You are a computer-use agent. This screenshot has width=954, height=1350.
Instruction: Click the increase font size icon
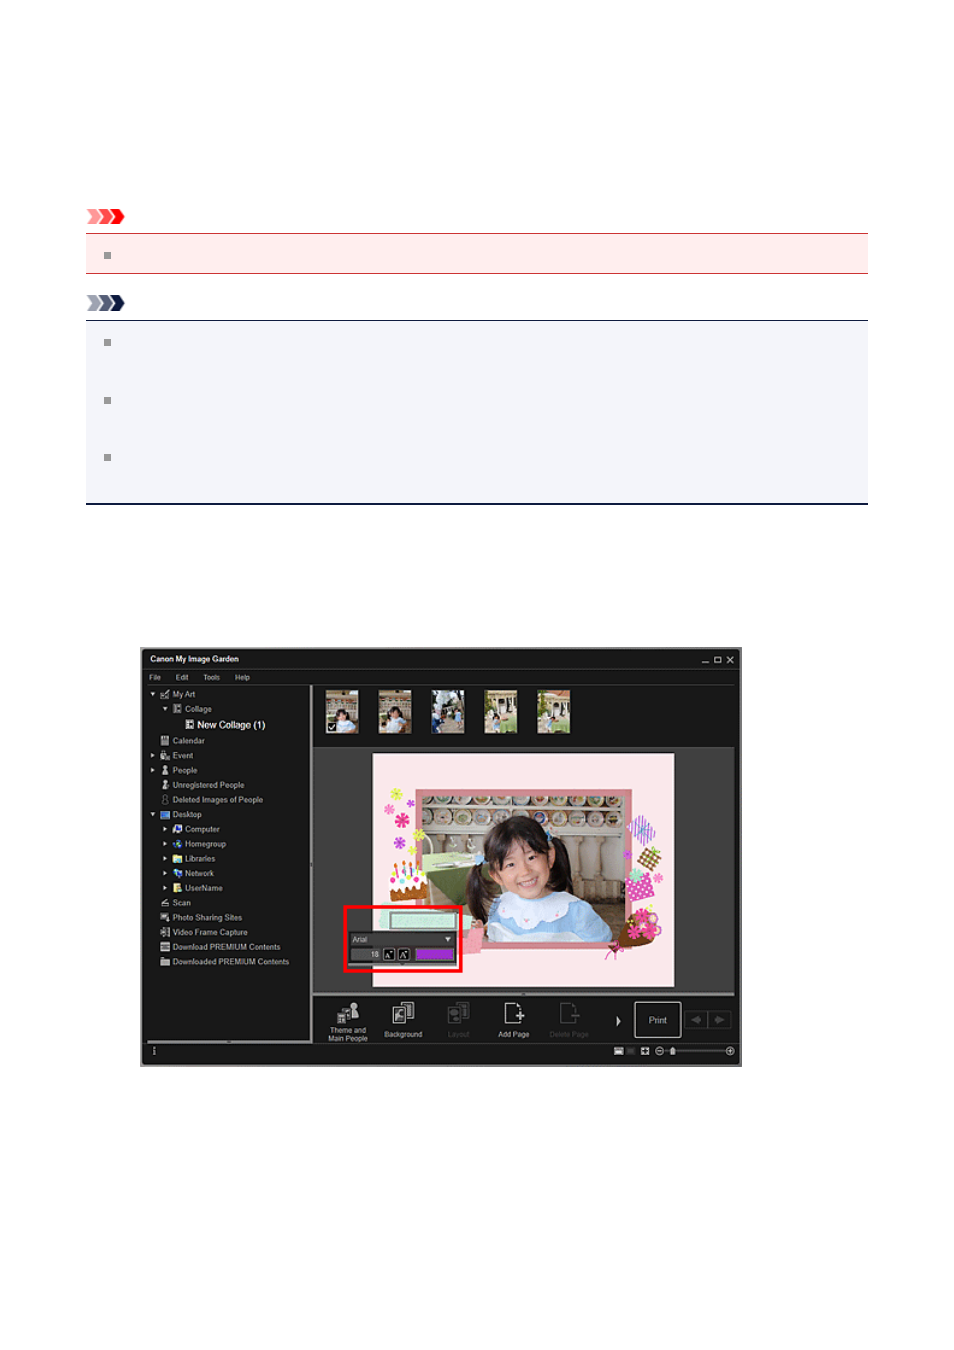(x=404, y=955)
